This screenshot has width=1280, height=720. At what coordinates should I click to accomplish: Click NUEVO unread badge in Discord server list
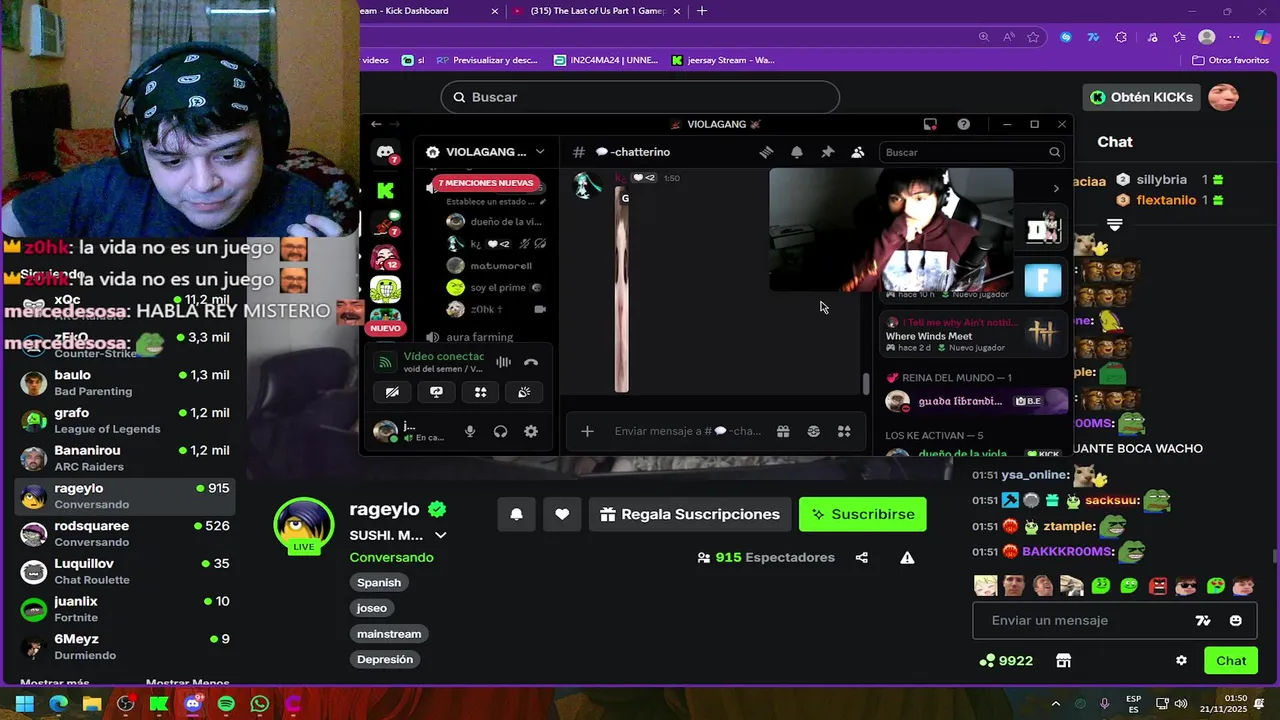(x=385, y=328)
